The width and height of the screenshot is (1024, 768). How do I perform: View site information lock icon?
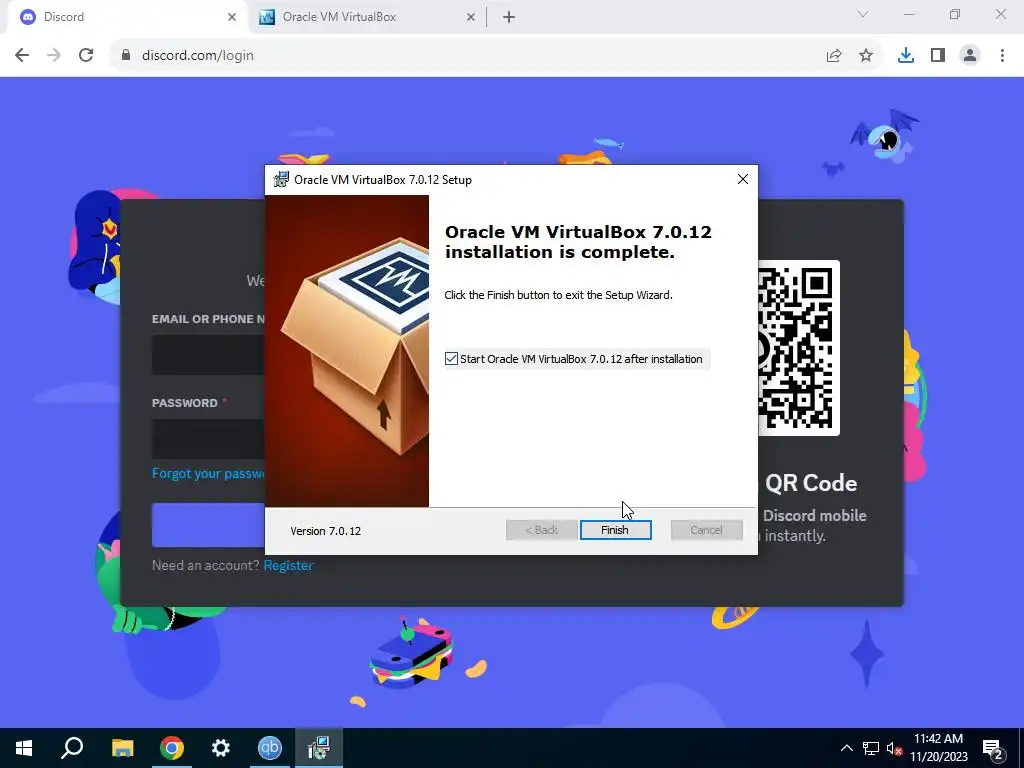[126, 55]
